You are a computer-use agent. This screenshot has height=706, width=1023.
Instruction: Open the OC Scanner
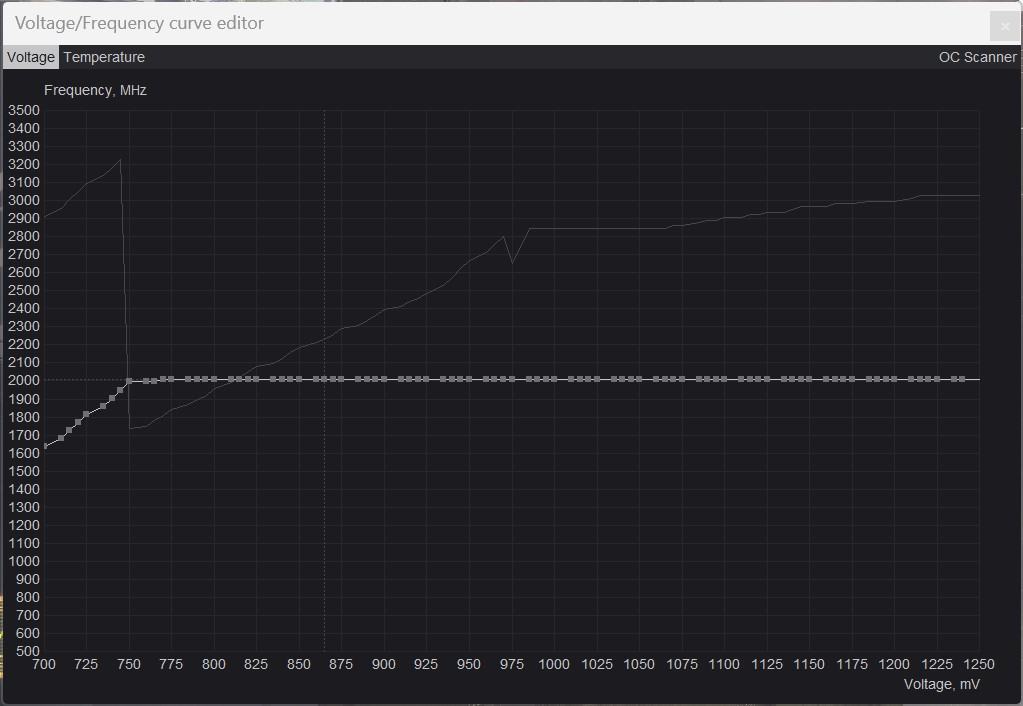(977, 57)
